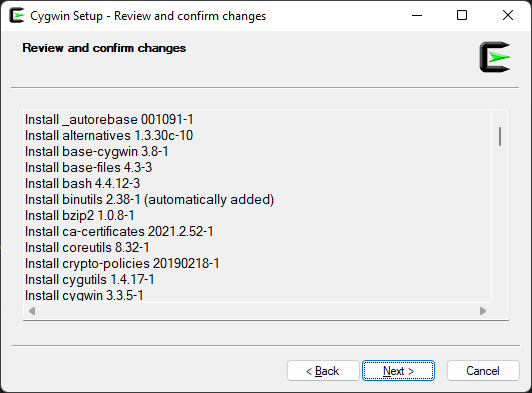Cancel the Cygwin setup
This screenshot has width=532, height=393.
pos(483,371)
